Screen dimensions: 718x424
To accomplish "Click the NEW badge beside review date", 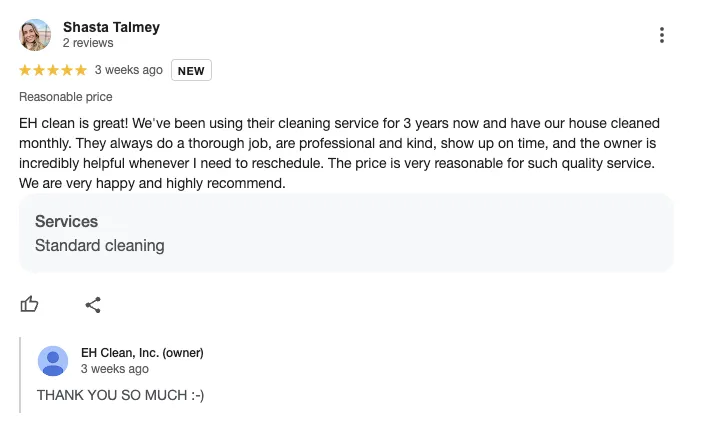I will click(x=191, y=71).
